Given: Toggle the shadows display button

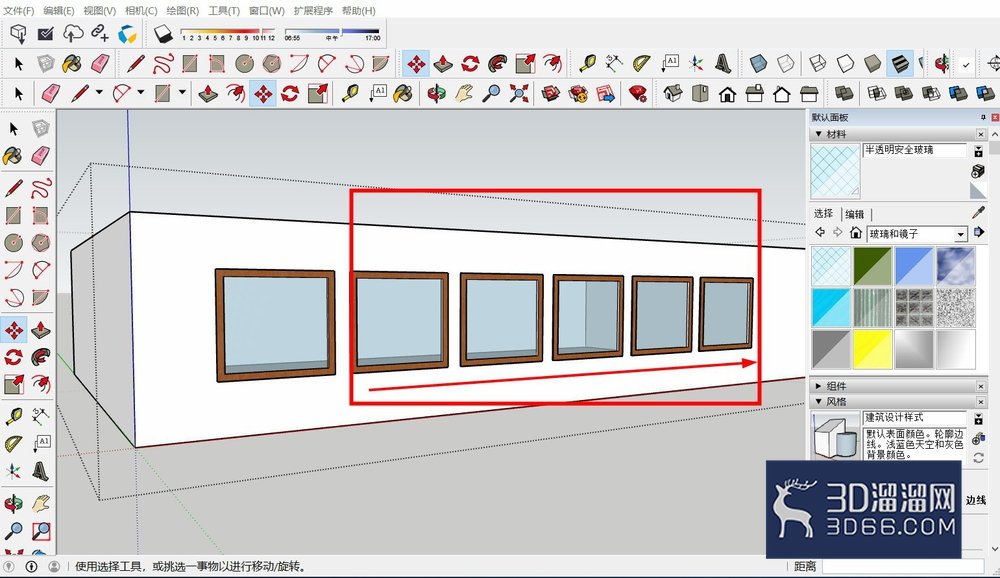Looking at the screenshot, I should [163, 33].
